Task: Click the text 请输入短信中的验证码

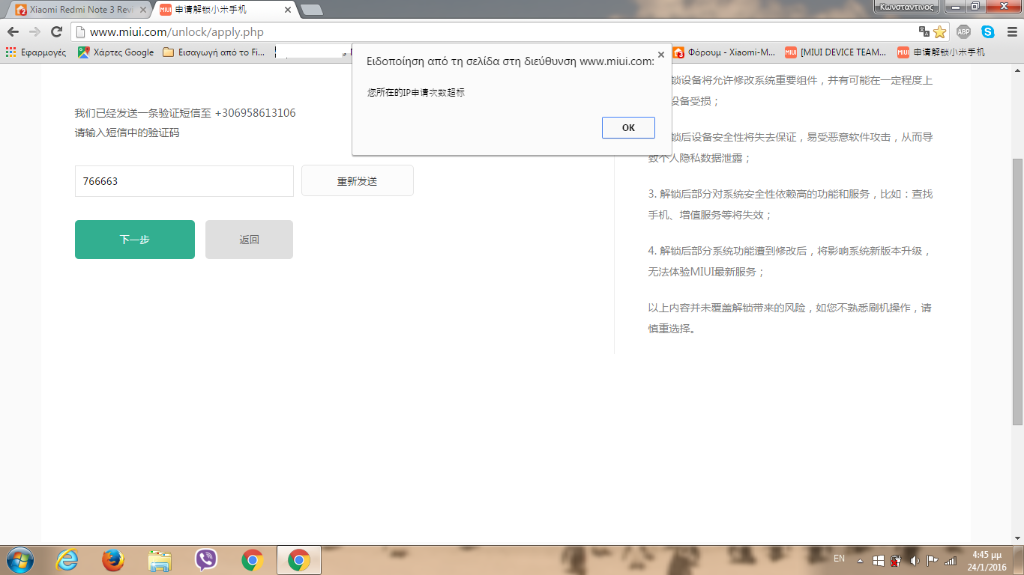Action: coord(127,133)
